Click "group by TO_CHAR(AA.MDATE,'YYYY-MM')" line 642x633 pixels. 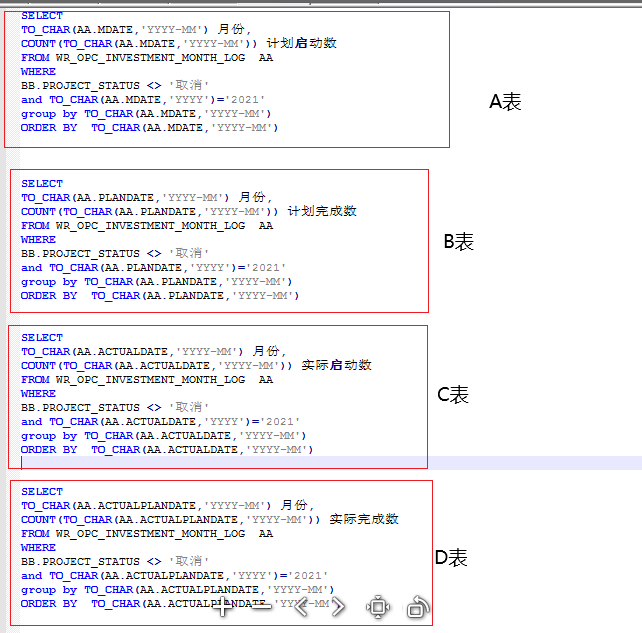pyautogui.click(x=146, y=113)
